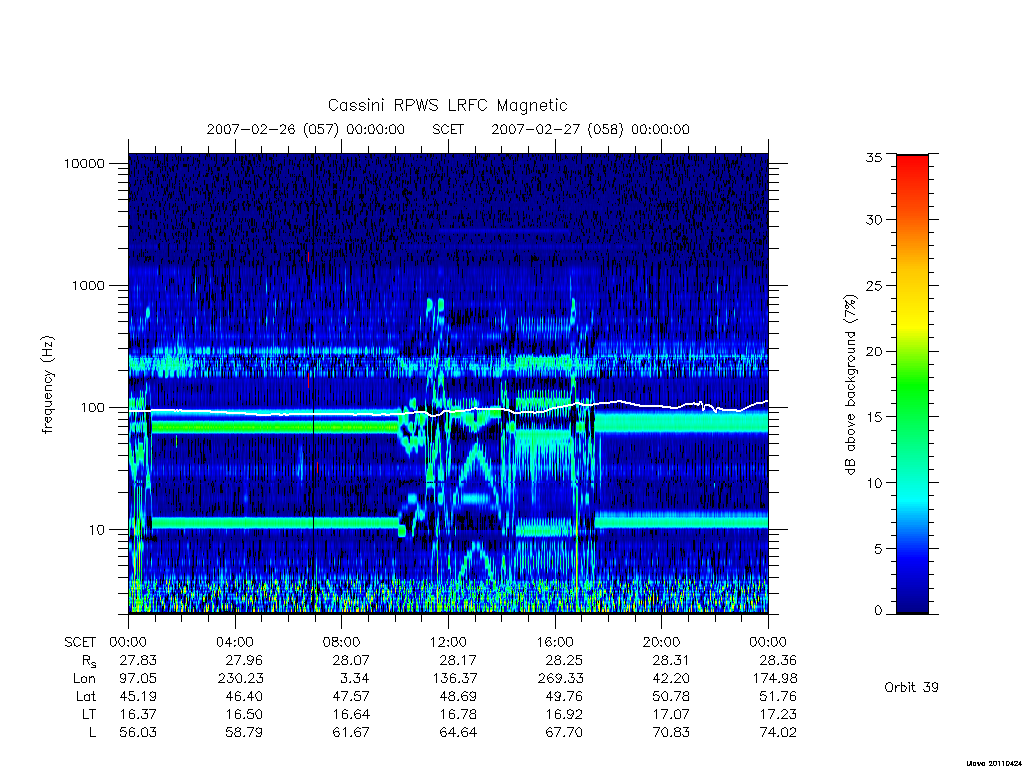Click the "Lat" row label
Viewport: 1024px width, 768px height.
coord(86,697)
